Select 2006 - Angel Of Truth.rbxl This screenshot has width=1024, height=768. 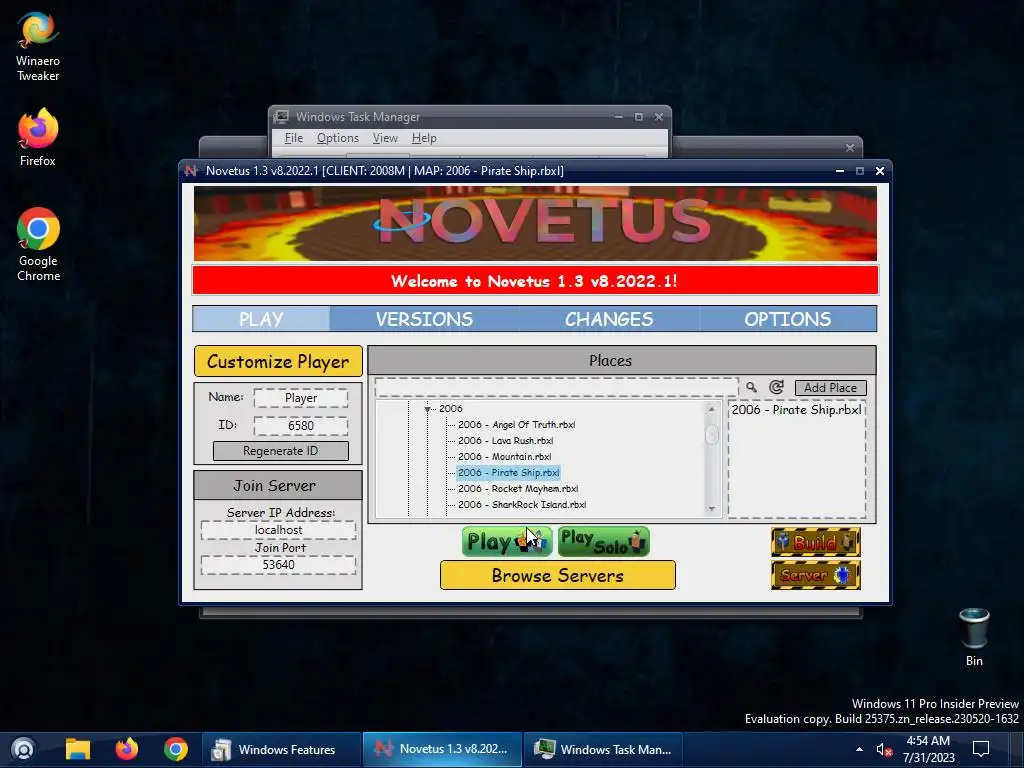click(517, 424)
